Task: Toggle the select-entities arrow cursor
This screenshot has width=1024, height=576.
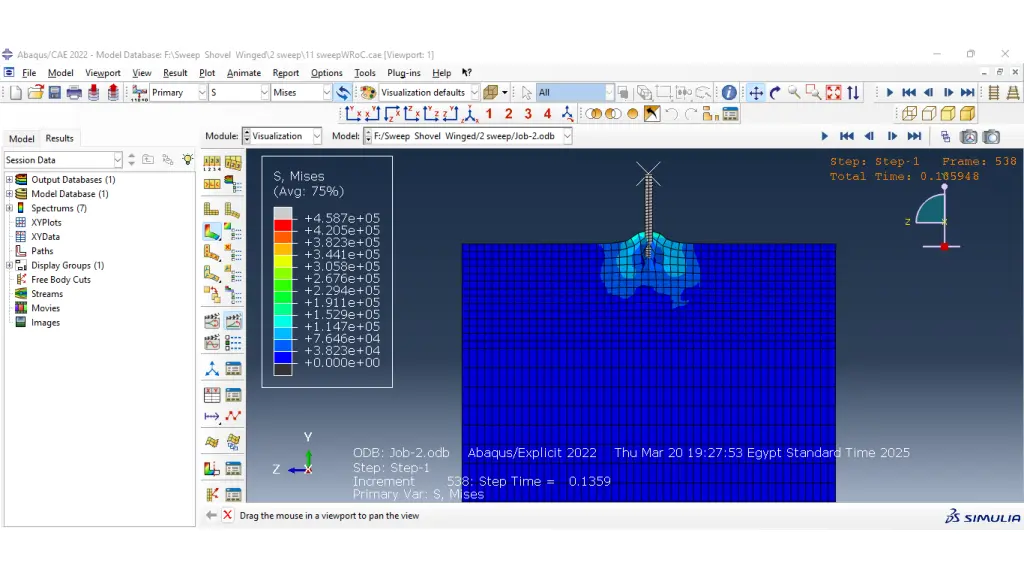Action: pos(526,93)
